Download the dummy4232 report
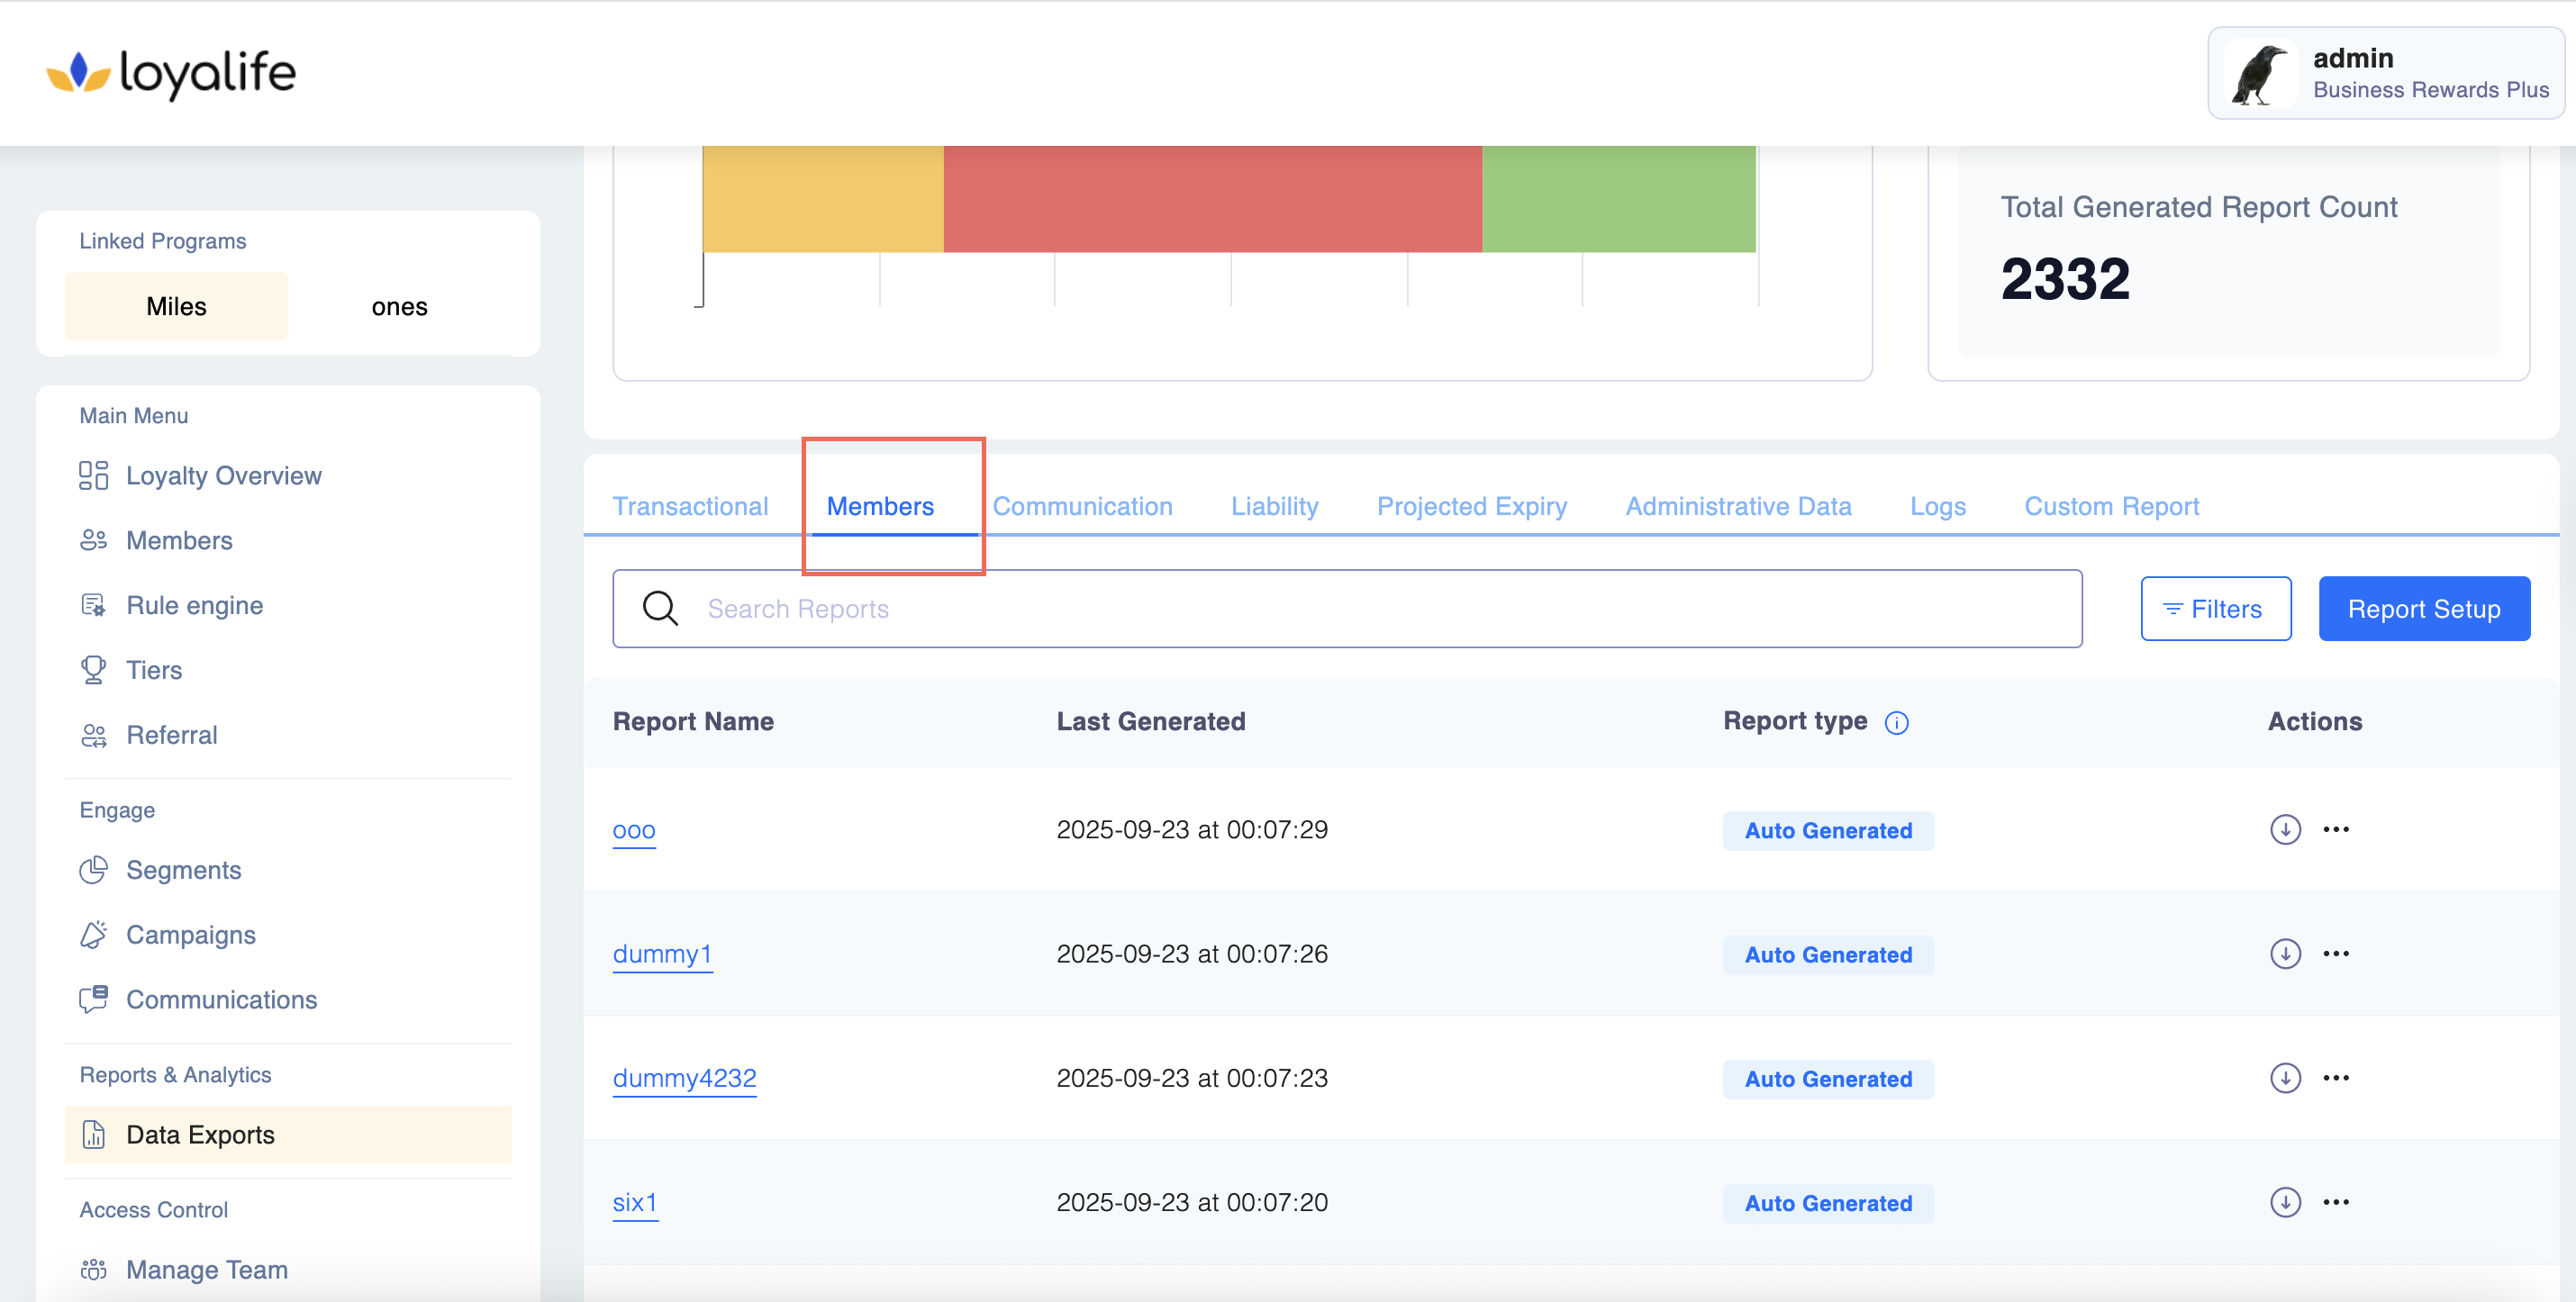The height and width of the screenshot is (1302, 2576). point(2284,1078)
